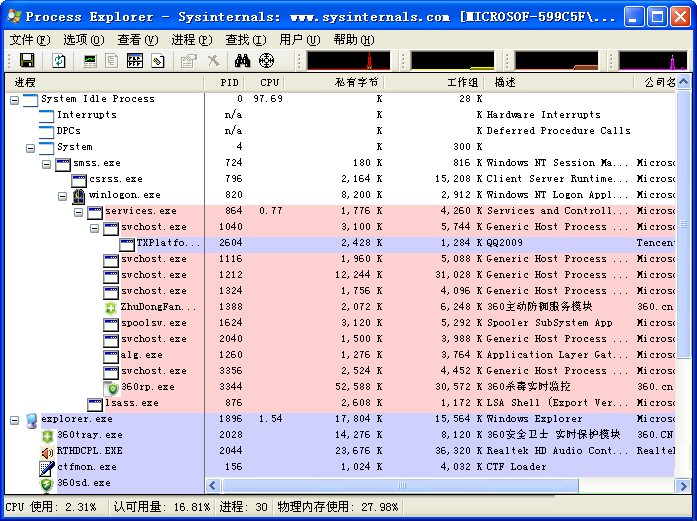The image size is (697, 521).
Task: Collapse the explorer.exe tree node
Action: pyautogui.click(x=14, y=419)
